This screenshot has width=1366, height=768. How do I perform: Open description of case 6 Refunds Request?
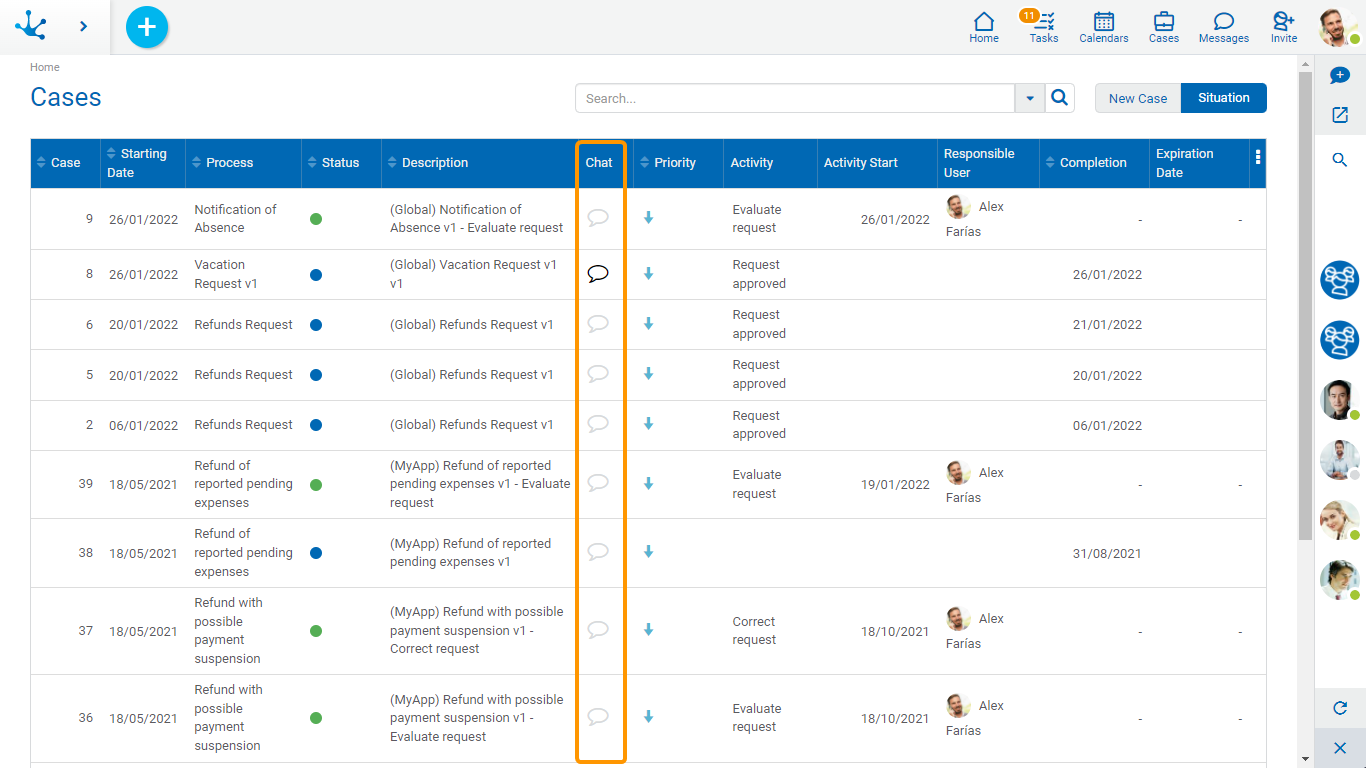(472, 325)
